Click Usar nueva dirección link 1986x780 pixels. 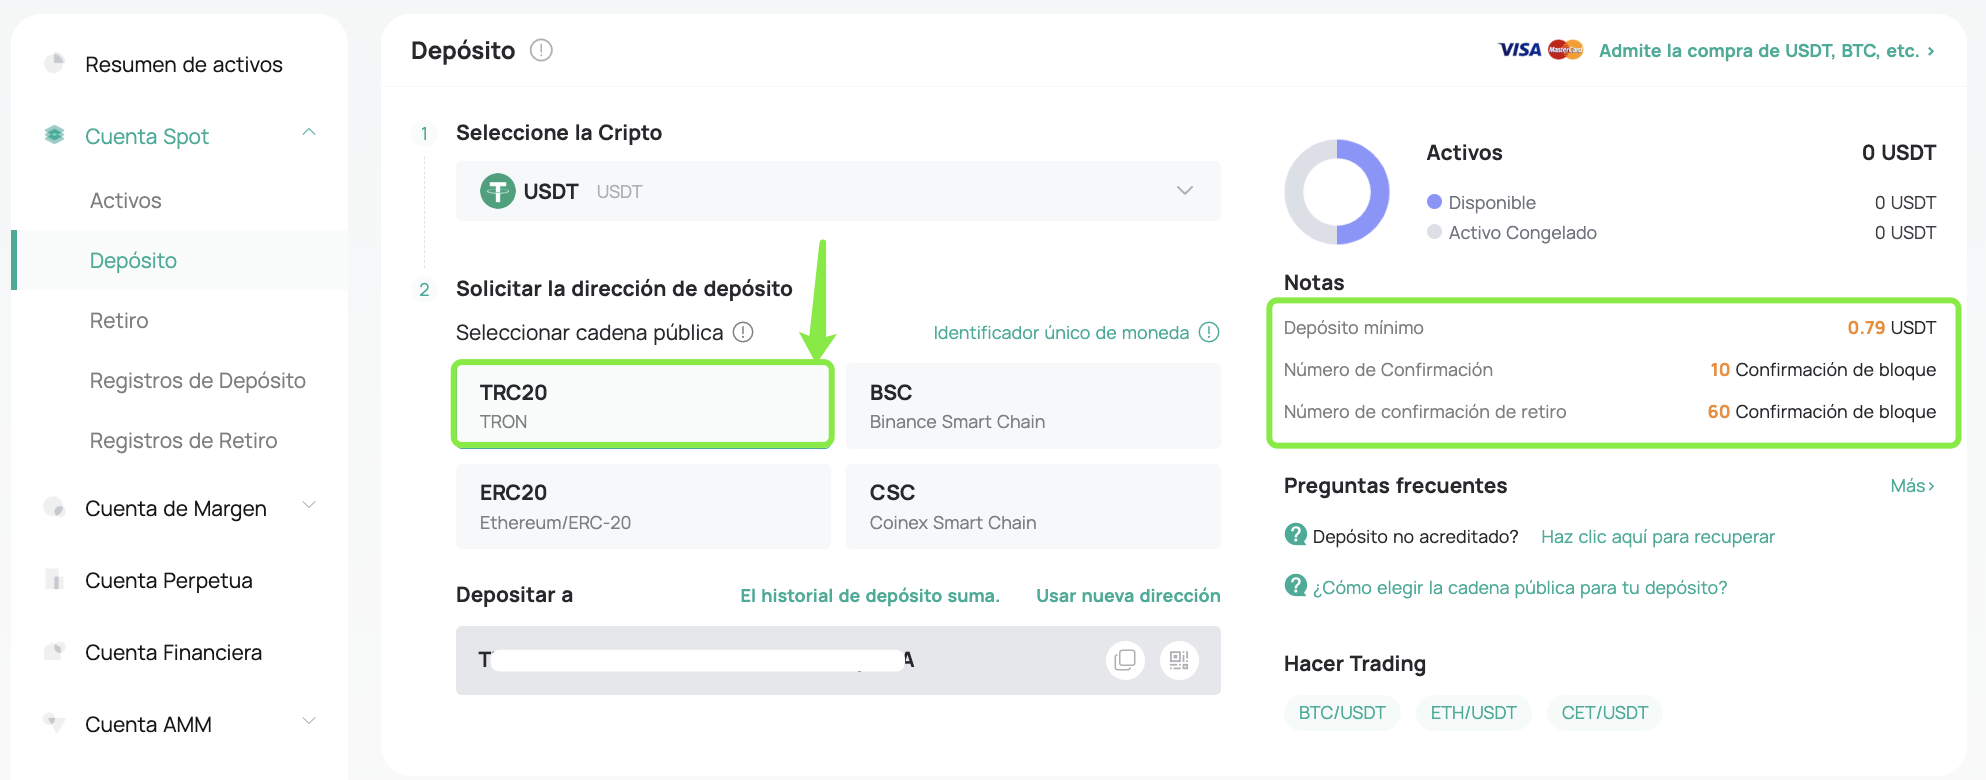point(1127,595)
